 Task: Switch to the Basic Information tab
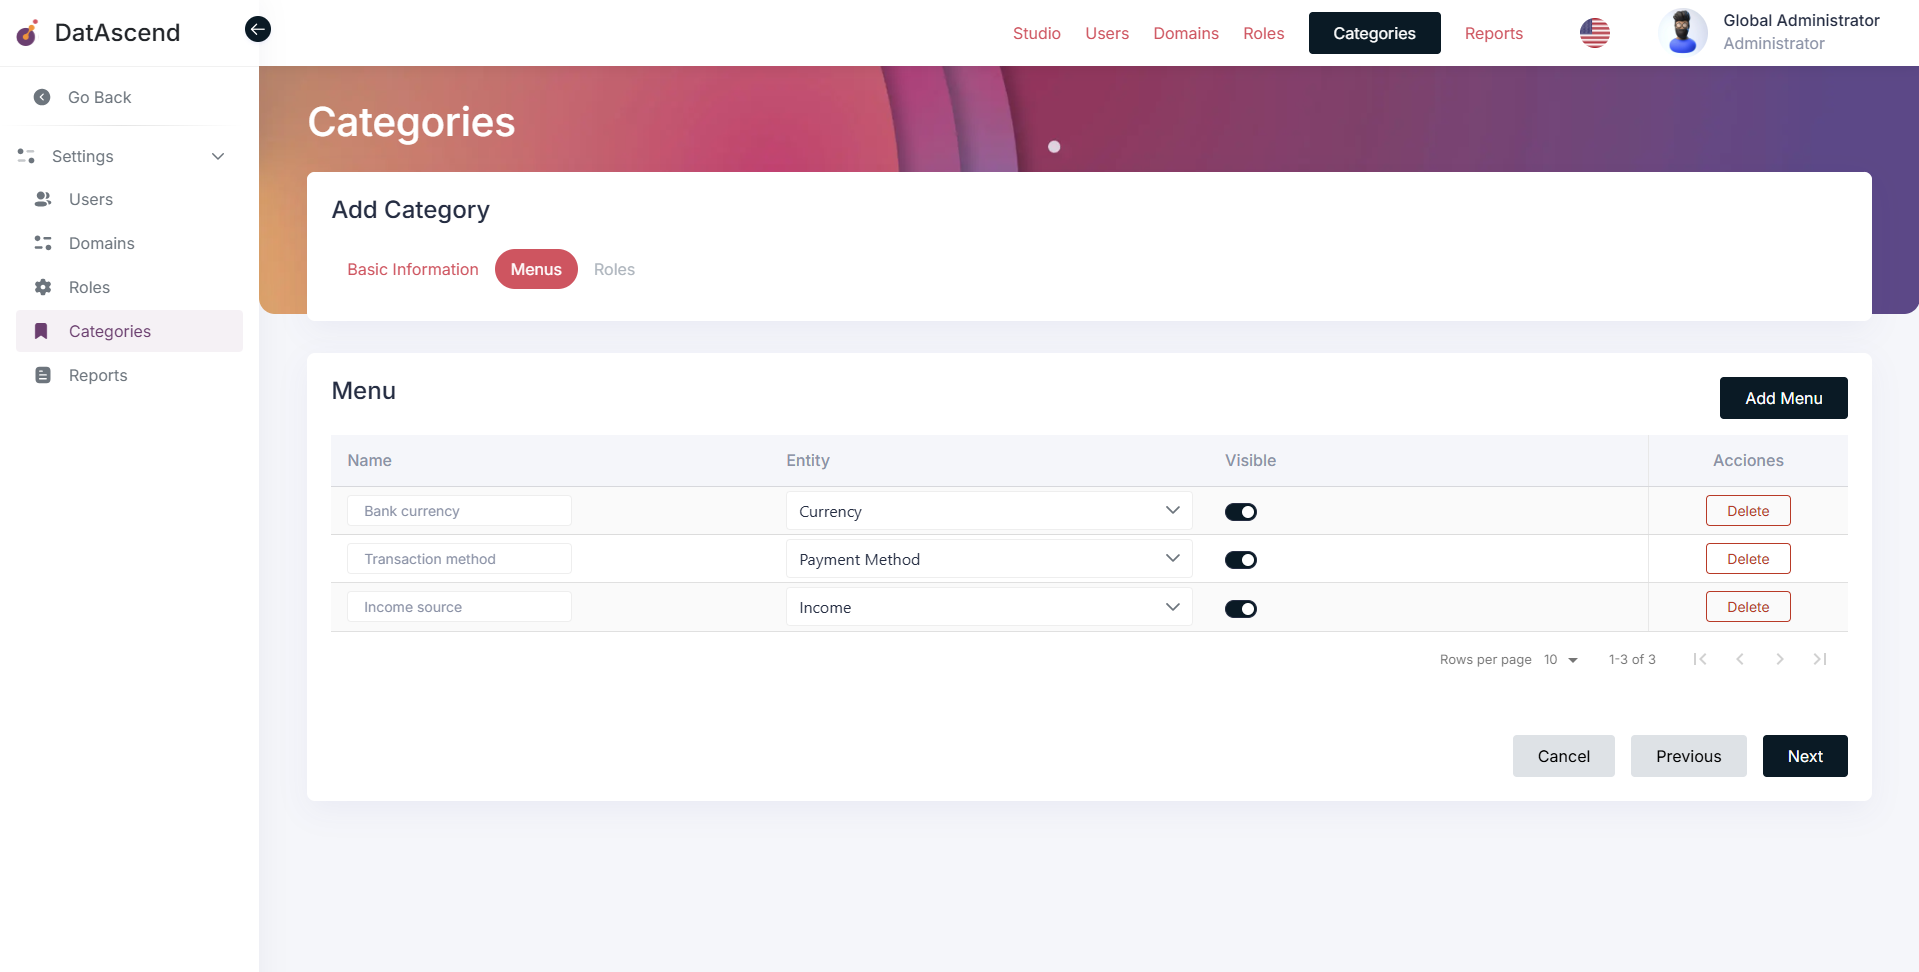(x=412, y=269)
